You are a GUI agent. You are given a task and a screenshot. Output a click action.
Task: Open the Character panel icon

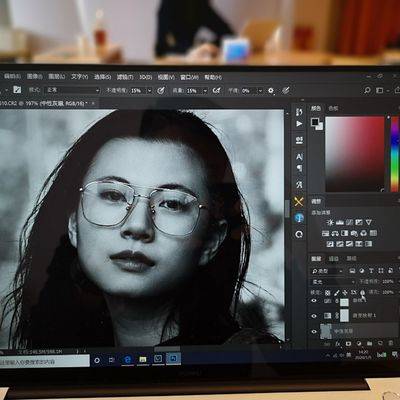pos(299,157)
